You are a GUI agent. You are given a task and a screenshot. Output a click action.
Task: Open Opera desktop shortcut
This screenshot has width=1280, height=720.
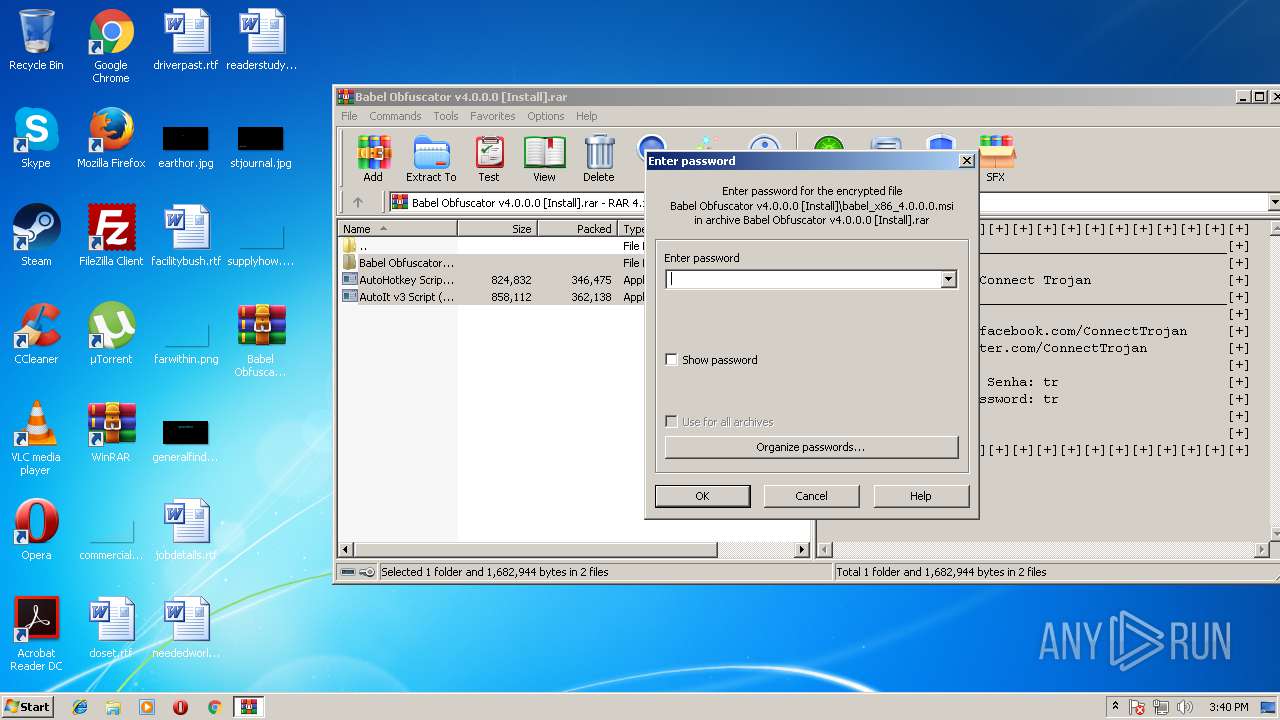pos(36,530)
